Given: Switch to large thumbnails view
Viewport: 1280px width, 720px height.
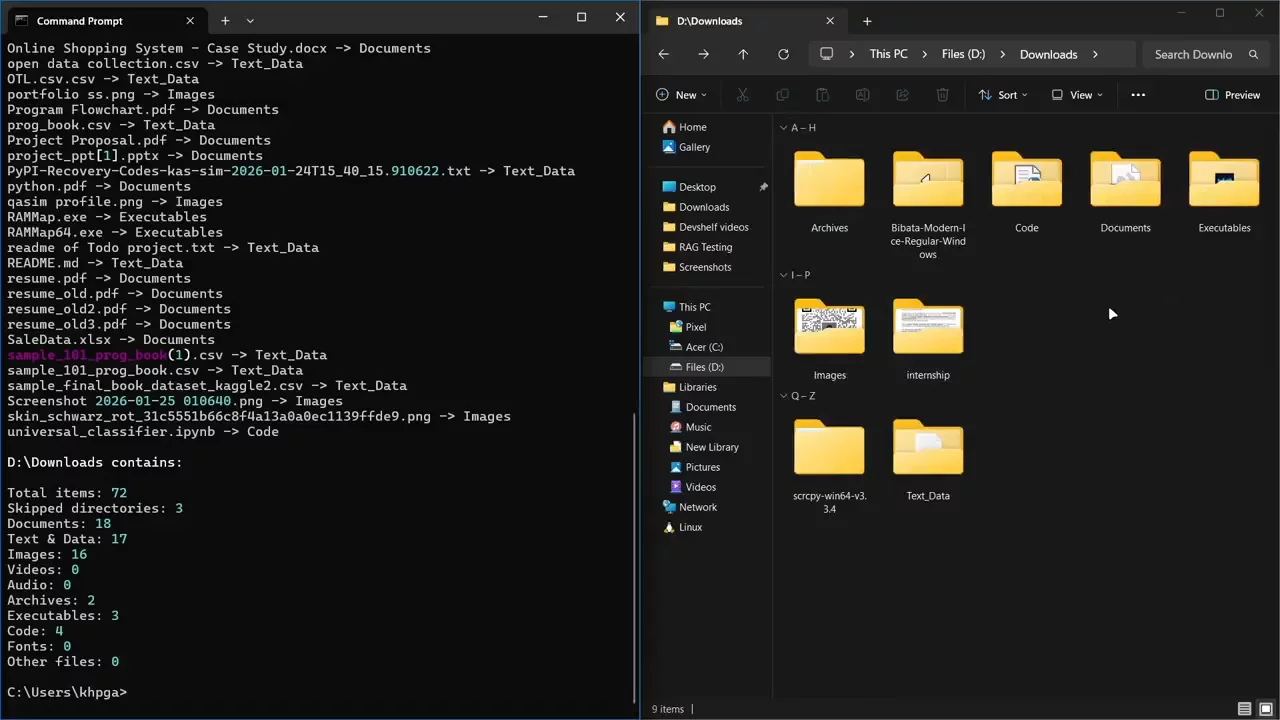Looking at the screenshot, I should click(1265, 709).
